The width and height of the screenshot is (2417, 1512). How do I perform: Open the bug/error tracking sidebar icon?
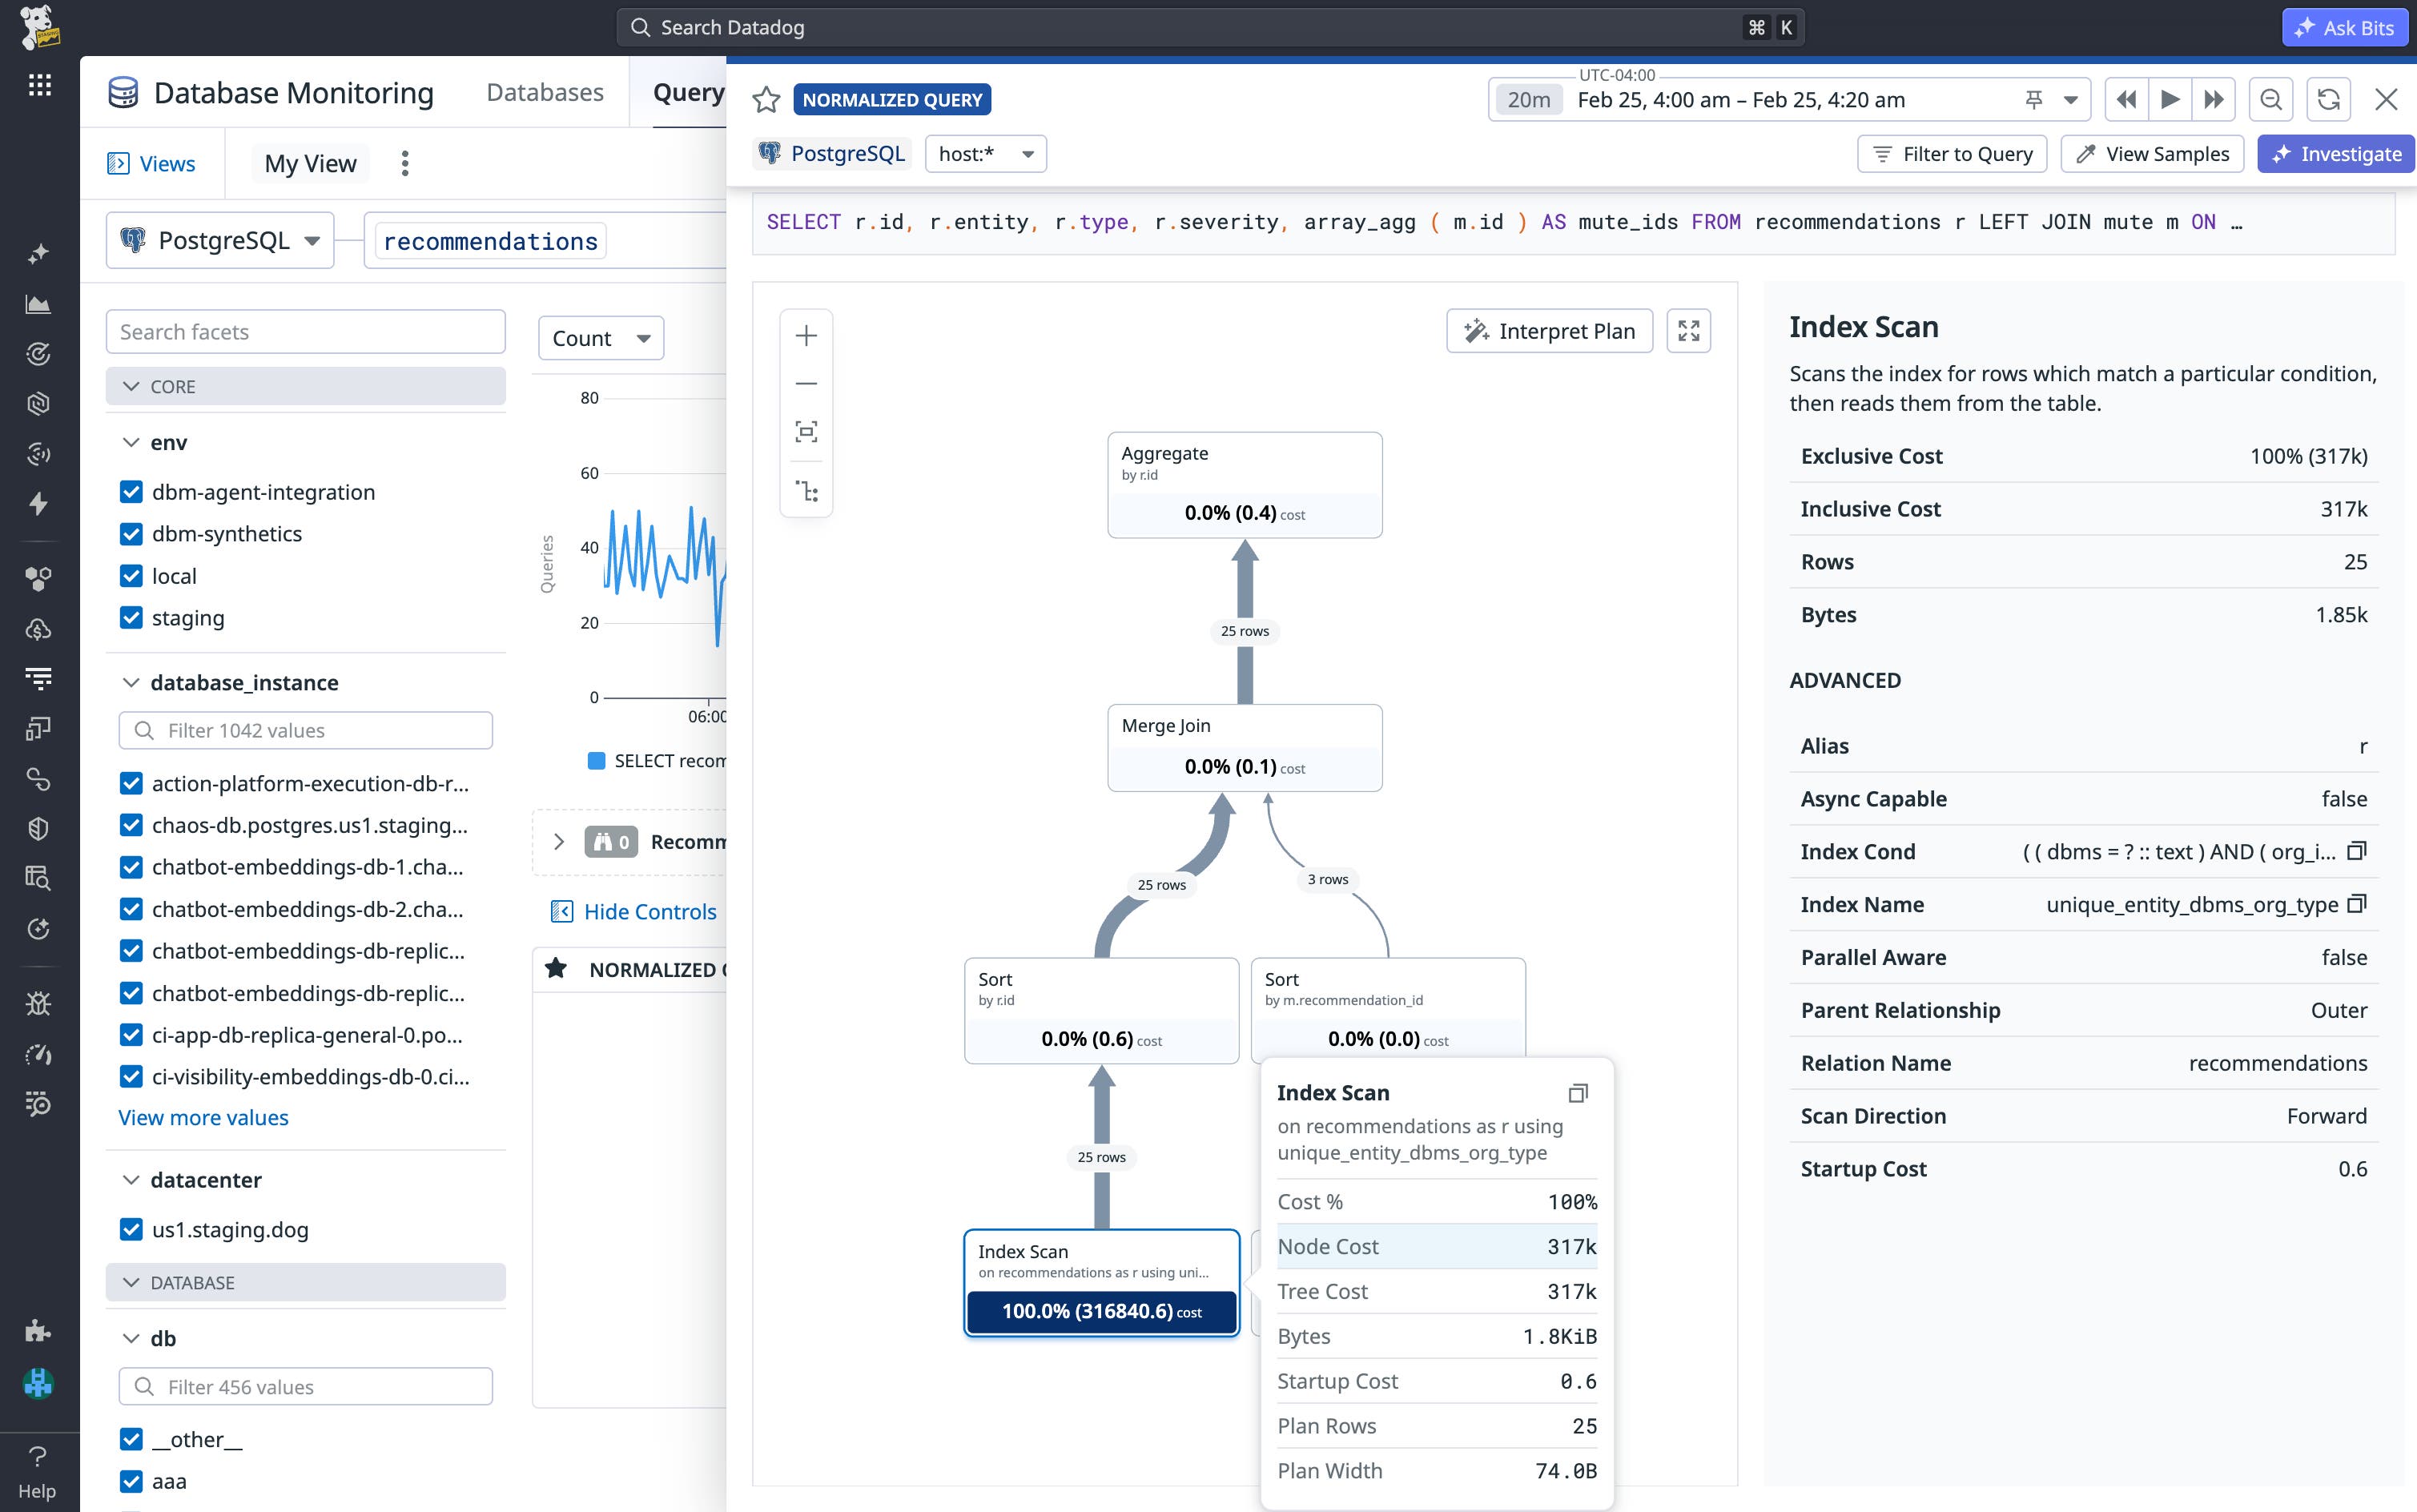[x=38, y=1003]
